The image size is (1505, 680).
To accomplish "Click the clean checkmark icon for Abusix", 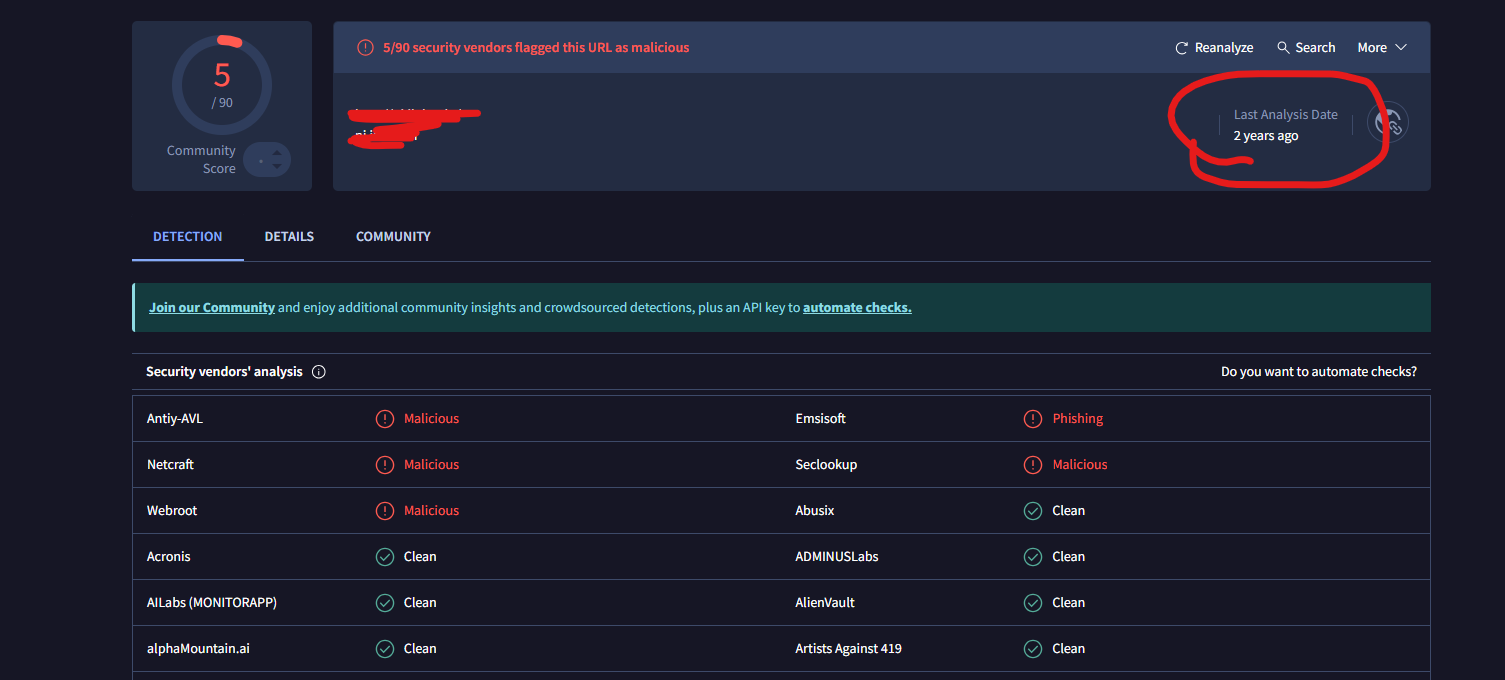I will (1033, 511).
